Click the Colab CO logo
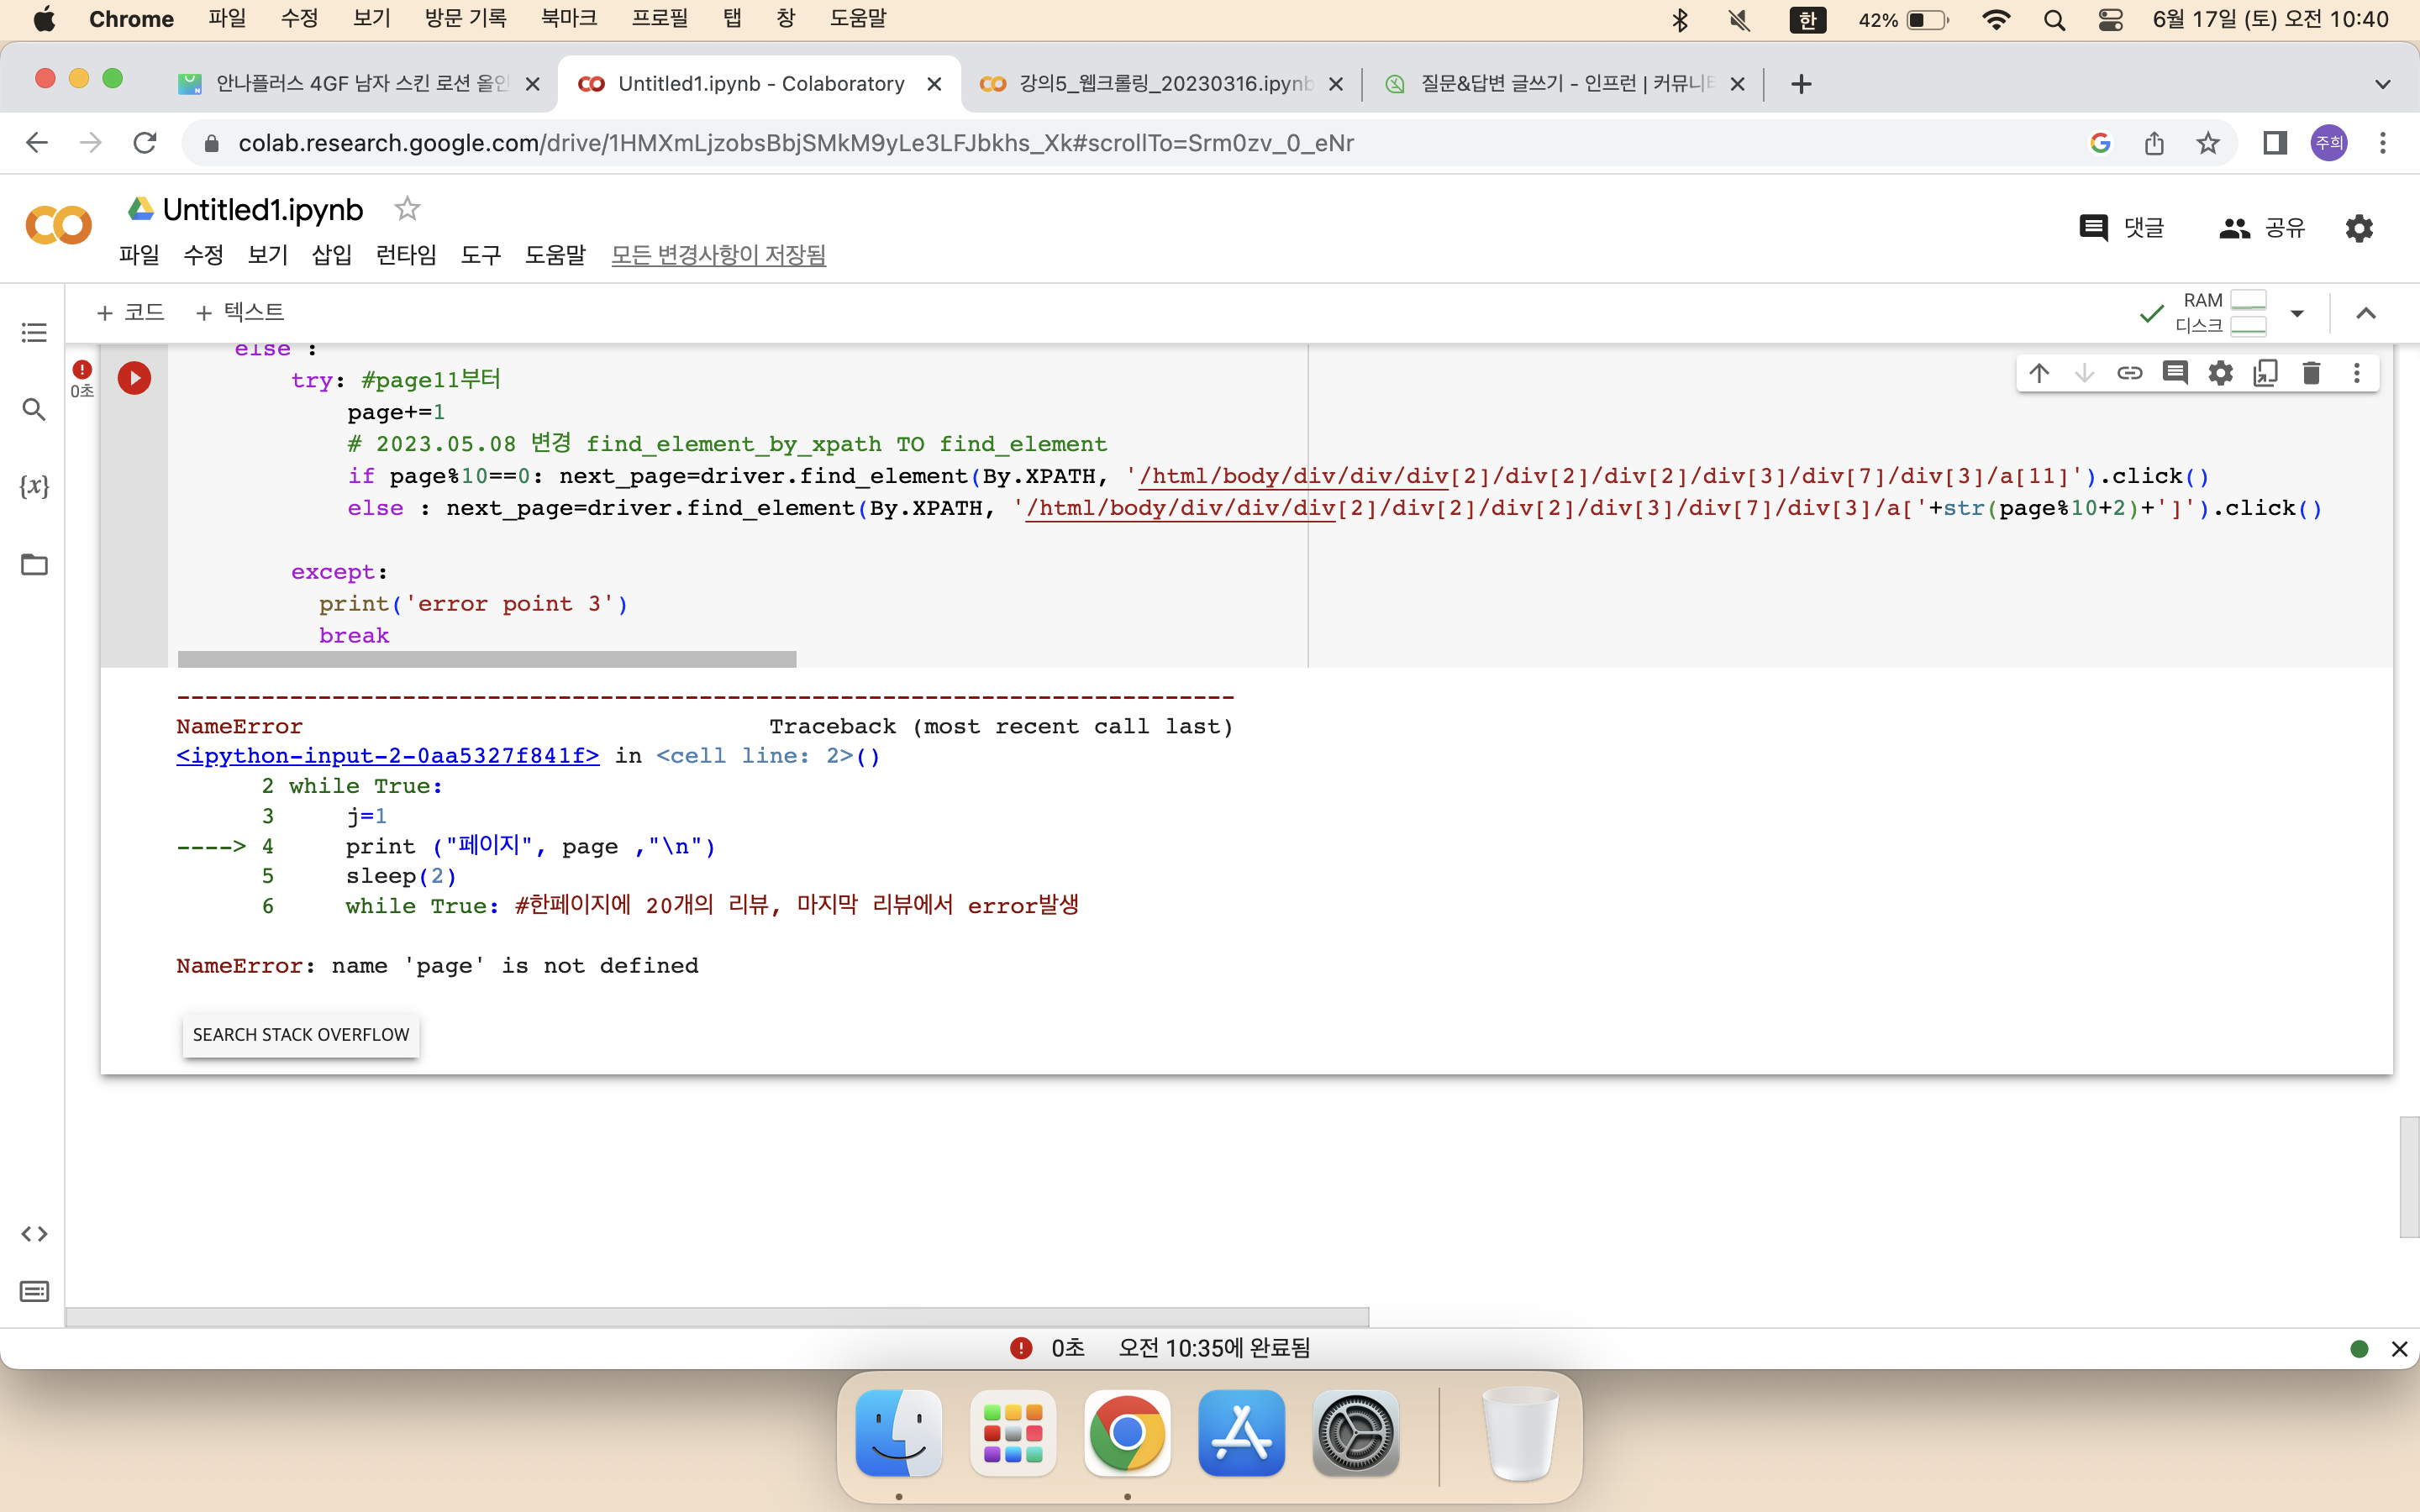The height and width of the screenshot is (1512, 2420). [x=58, y=225]
